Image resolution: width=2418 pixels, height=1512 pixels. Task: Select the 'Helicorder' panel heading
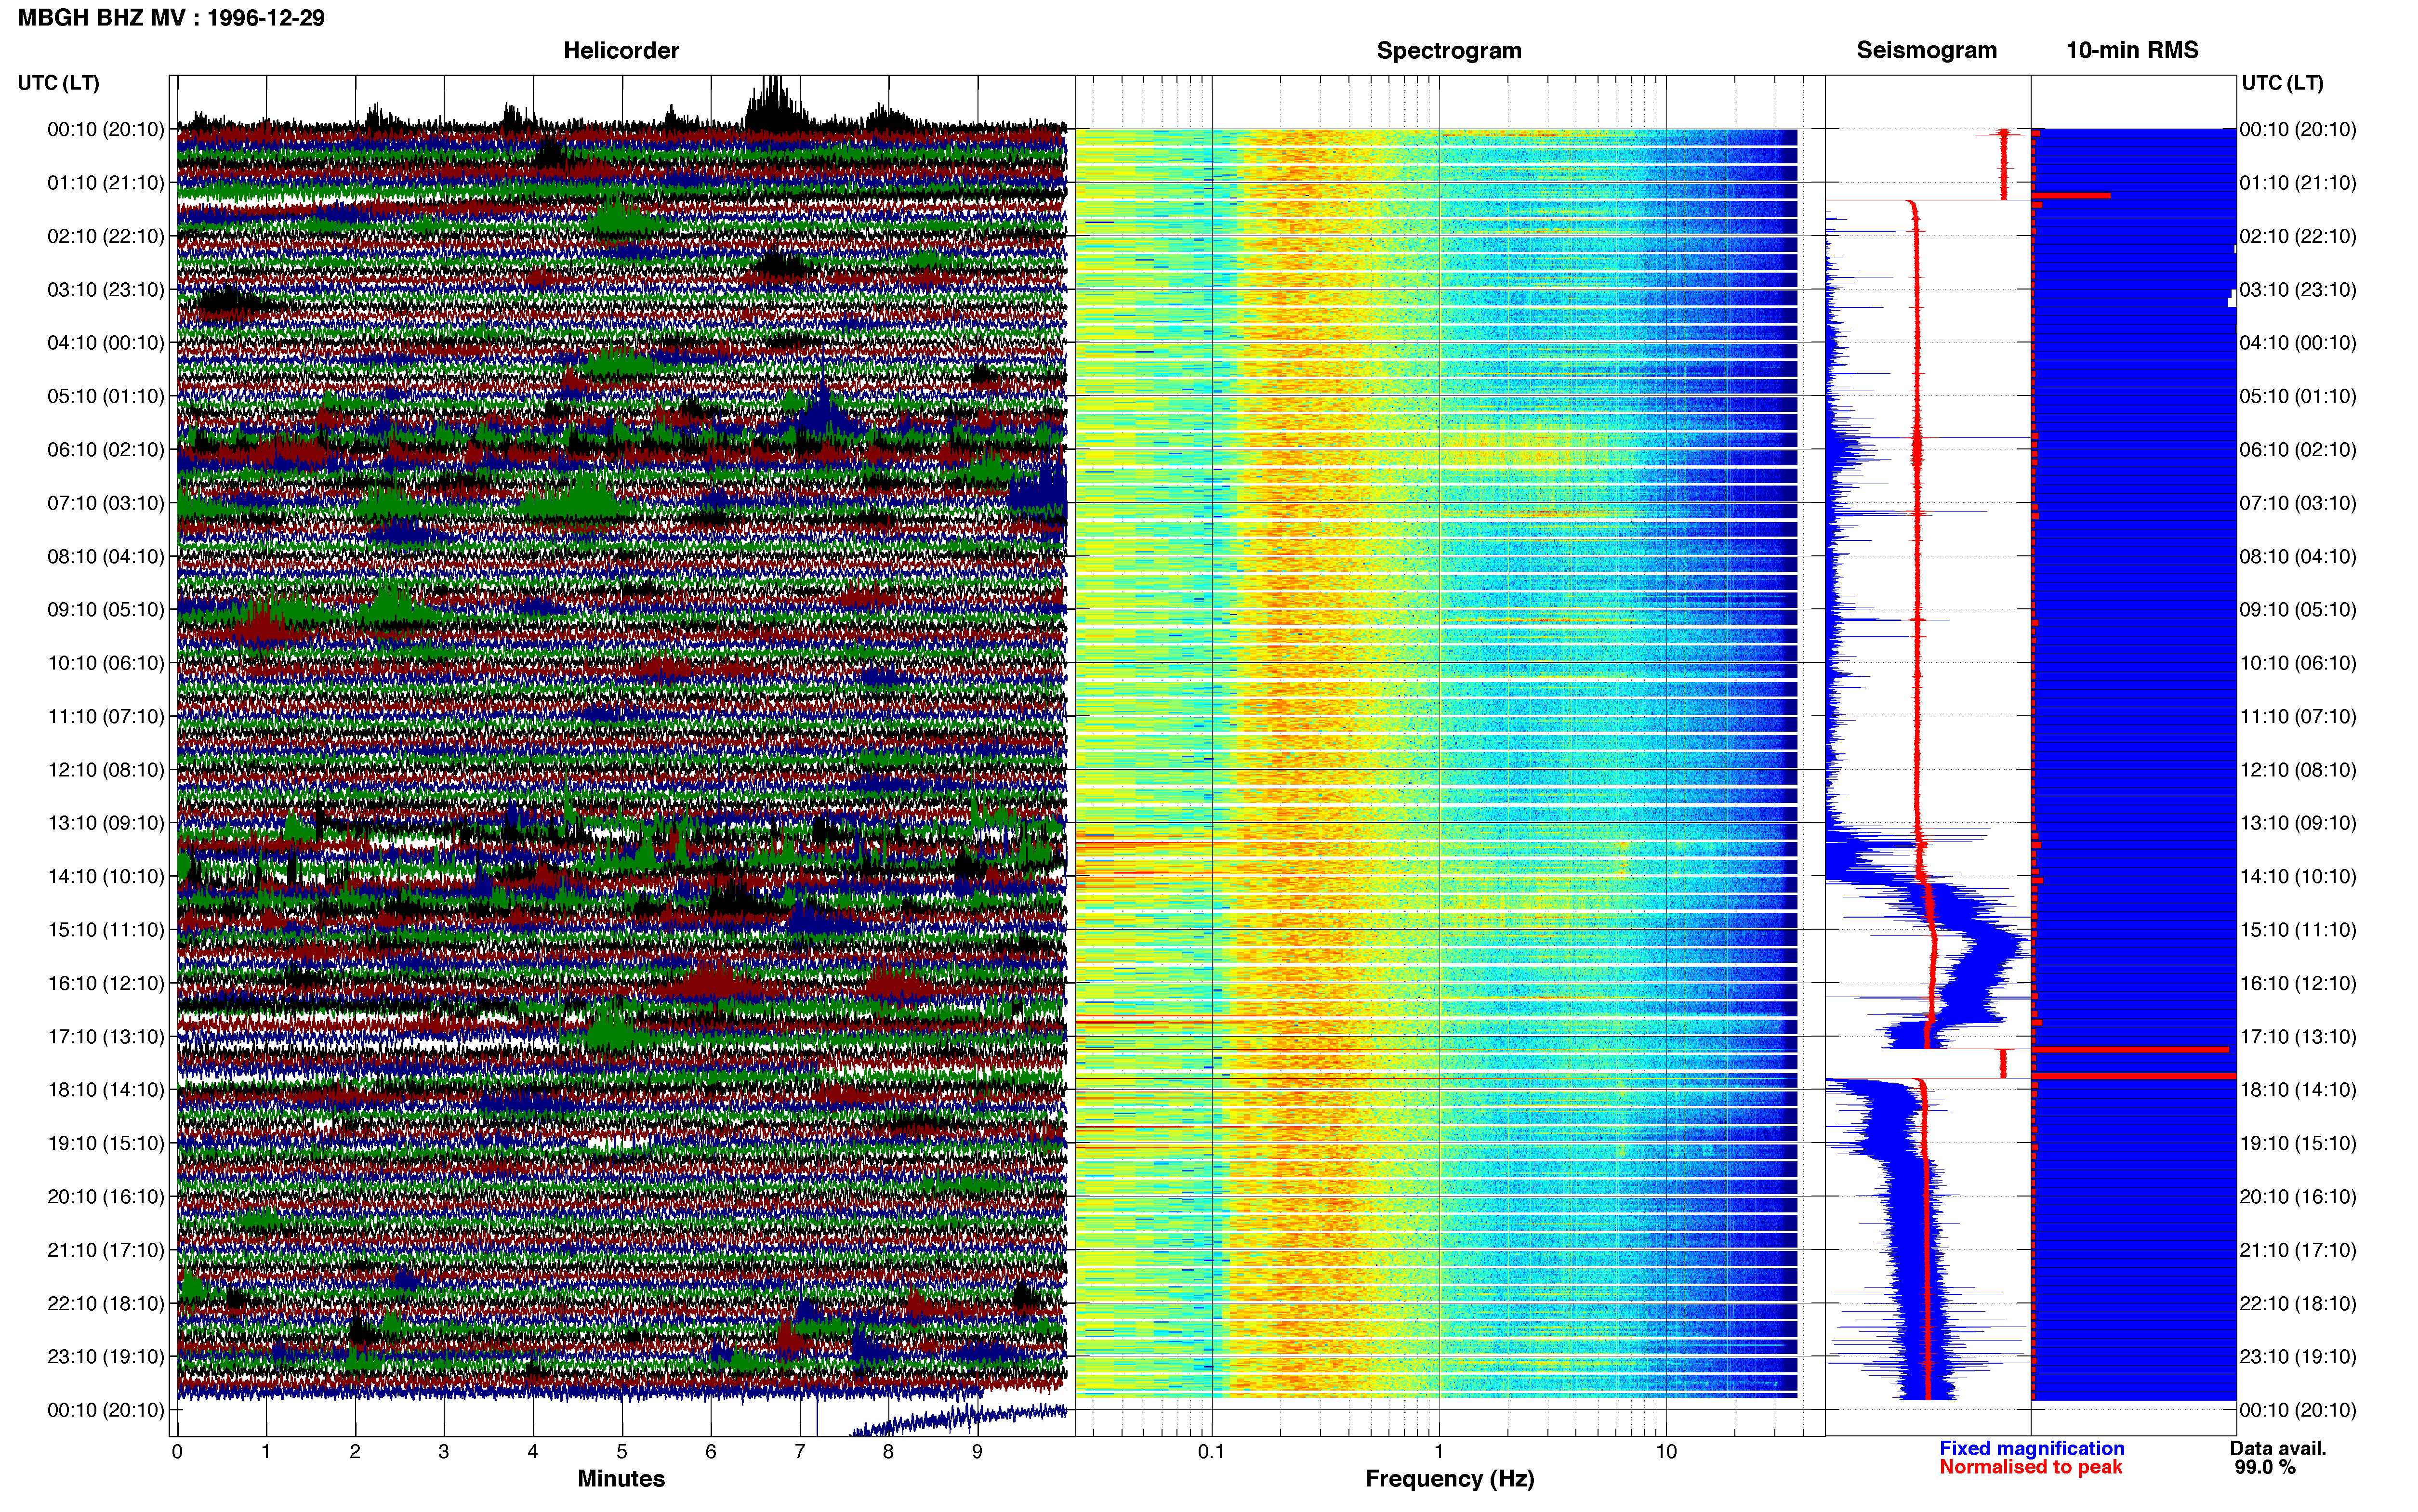pyautogui.click(x=621, y=50)
